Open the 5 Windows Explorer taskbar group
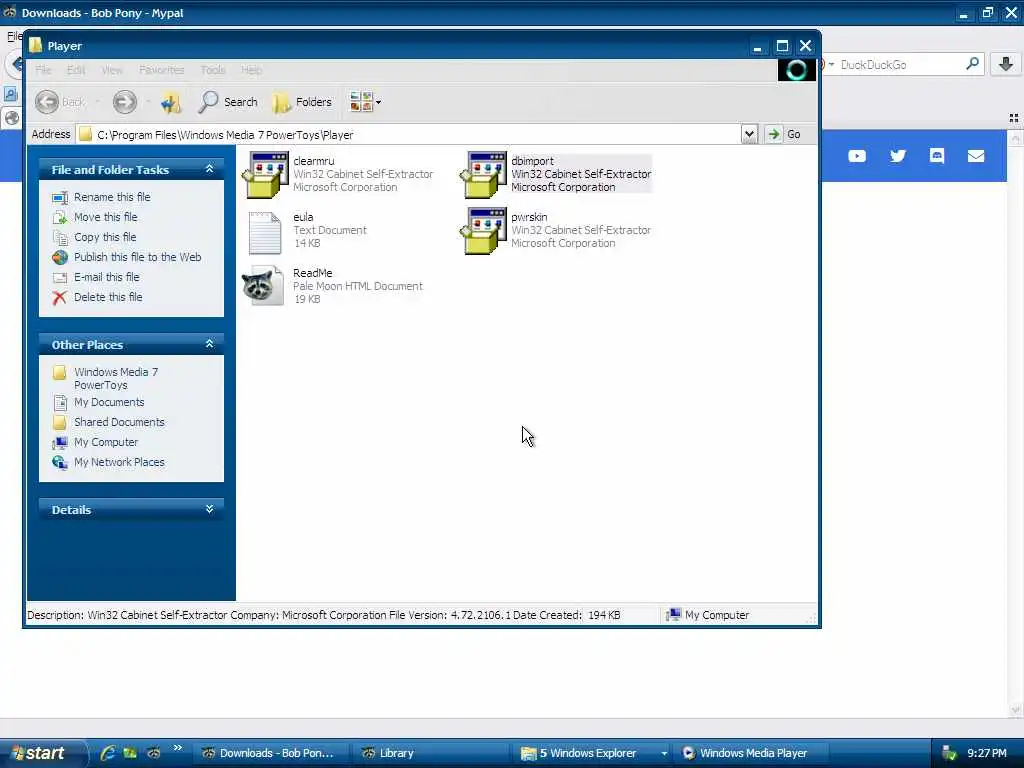The height and width of the screenshot is (768, 1024). [593, 753]
